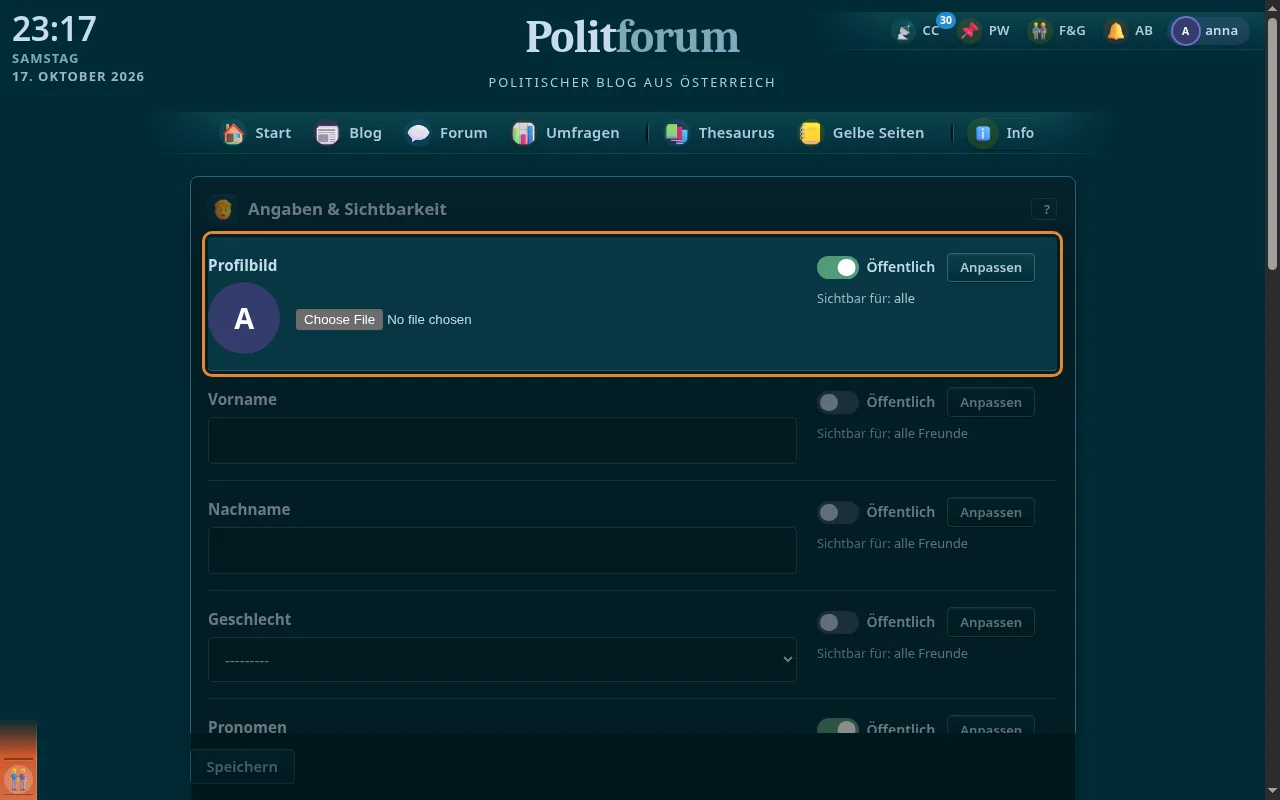This screenshot has height=800, width=1280.
Task: Click the Politforum site logo
Action: click(632, 37)
